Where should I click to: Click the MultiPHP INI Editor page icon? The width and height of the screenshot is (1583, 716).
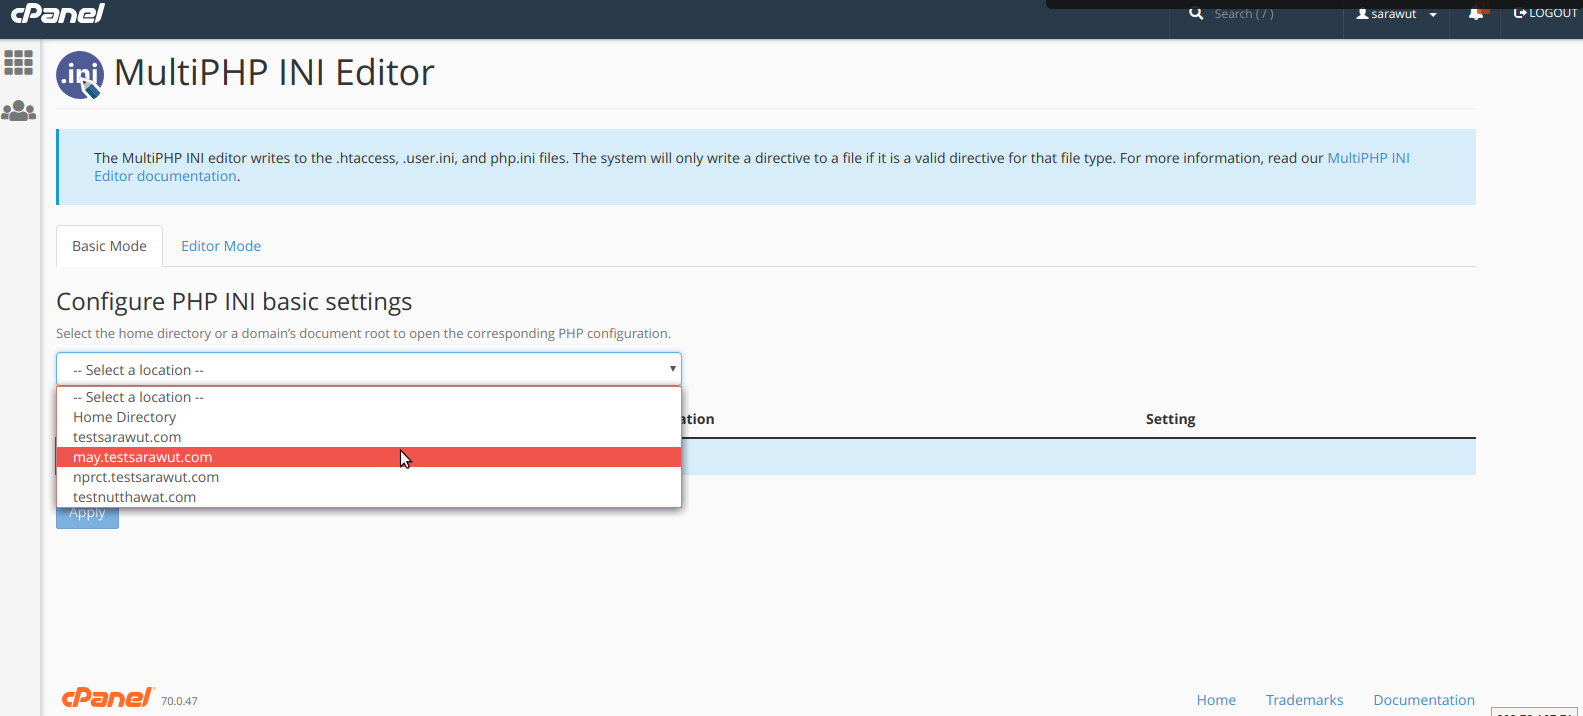click(80, 75)
